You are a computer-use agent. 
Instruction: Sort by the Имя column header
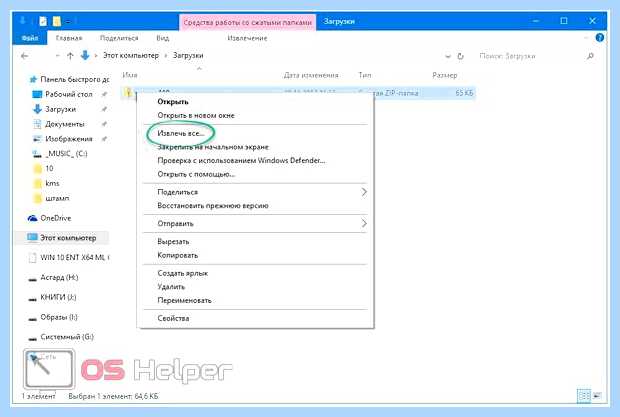click(130, 75)
